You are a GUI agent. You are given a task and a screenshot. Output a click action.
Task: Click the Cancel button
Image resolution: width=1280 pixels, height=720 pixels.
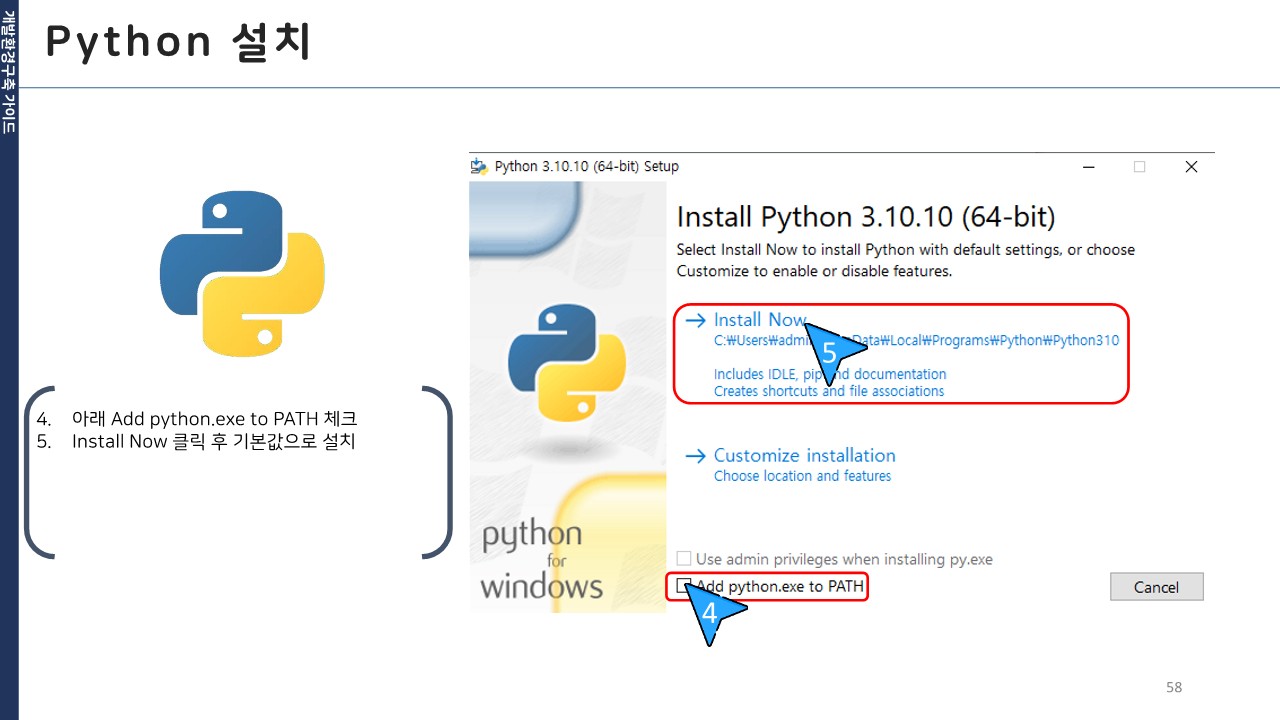(x=1156, y=587)
